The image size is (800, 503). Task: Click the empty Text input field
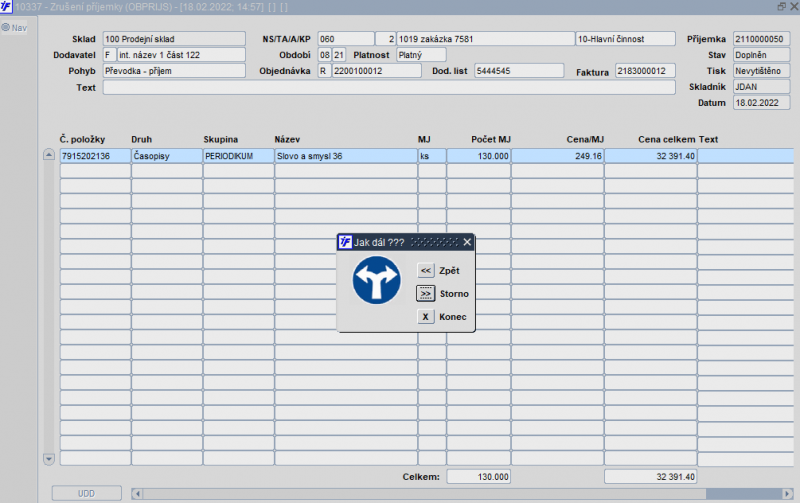pyautogui.click(x=389, y=87)
